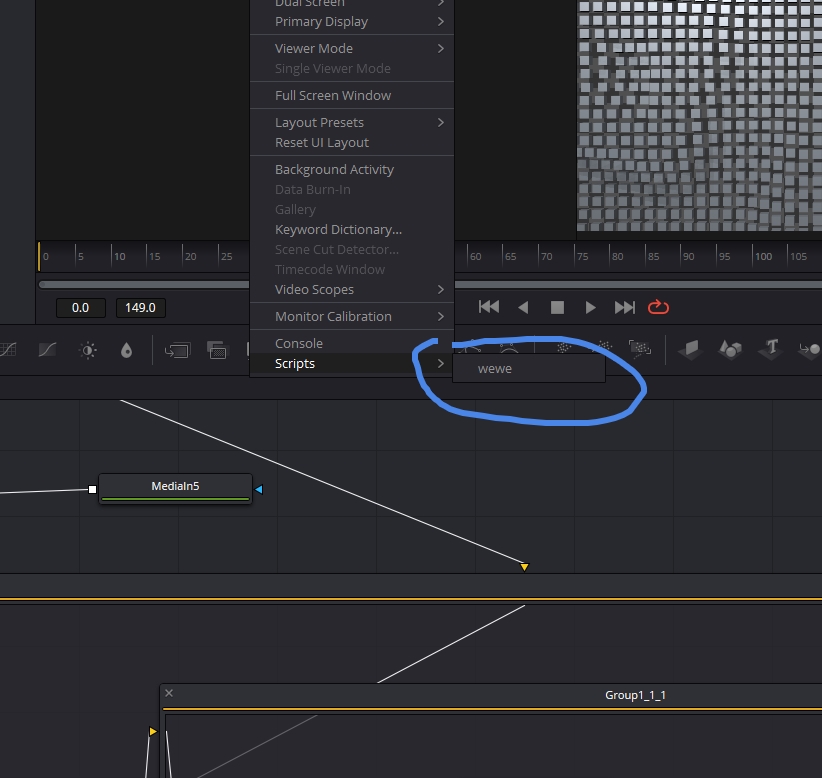This screenshot has width=822, height=778.
Task: Open the Monitor Calibration submenu
Action: [352, 316]
